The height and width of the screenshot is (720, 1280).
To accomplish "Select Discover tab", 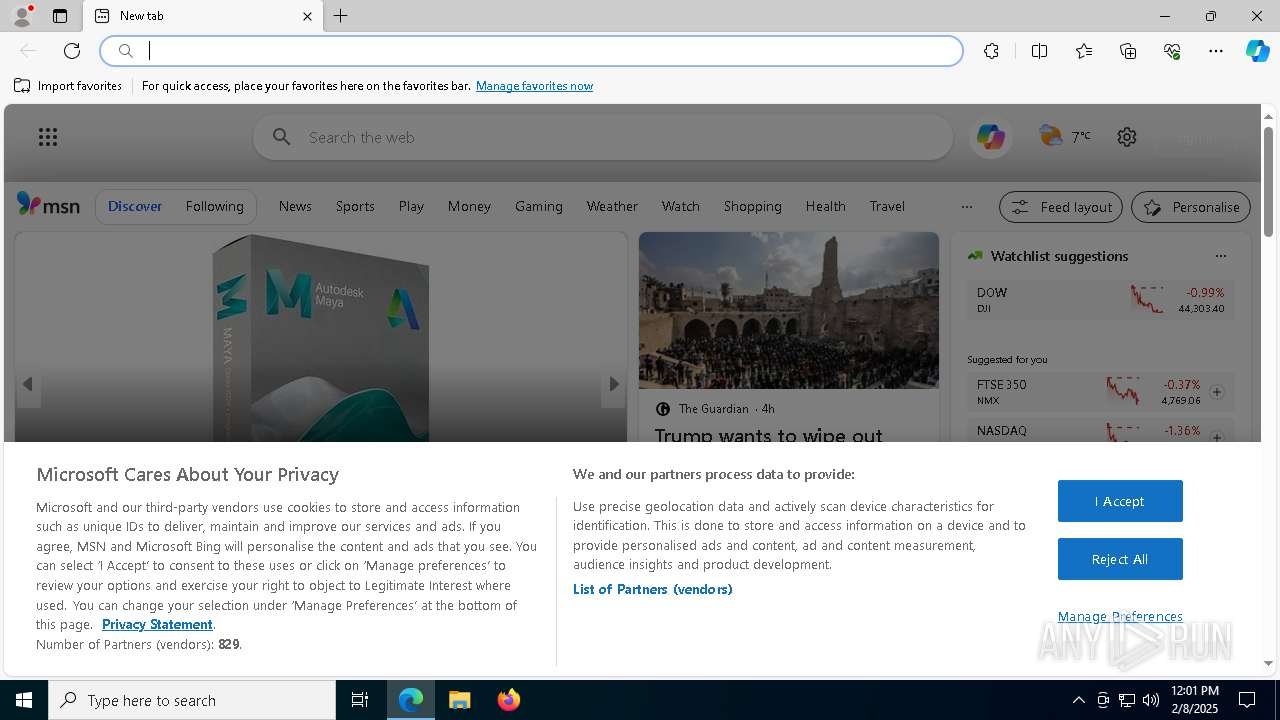I will coord(135,206).
